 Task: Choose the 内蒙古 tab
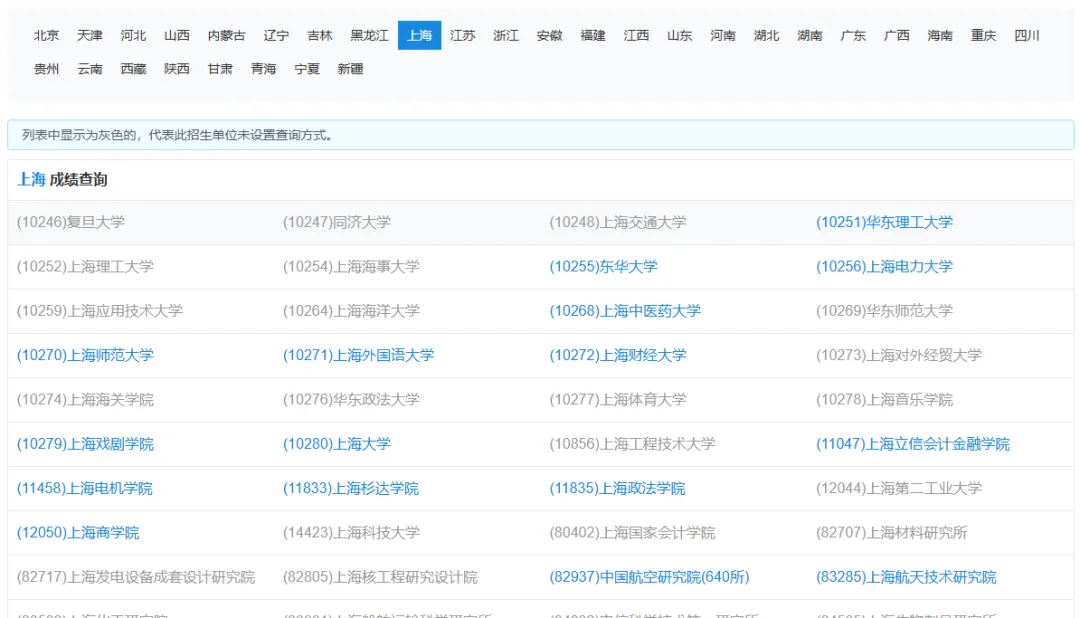tap(226, 35)
